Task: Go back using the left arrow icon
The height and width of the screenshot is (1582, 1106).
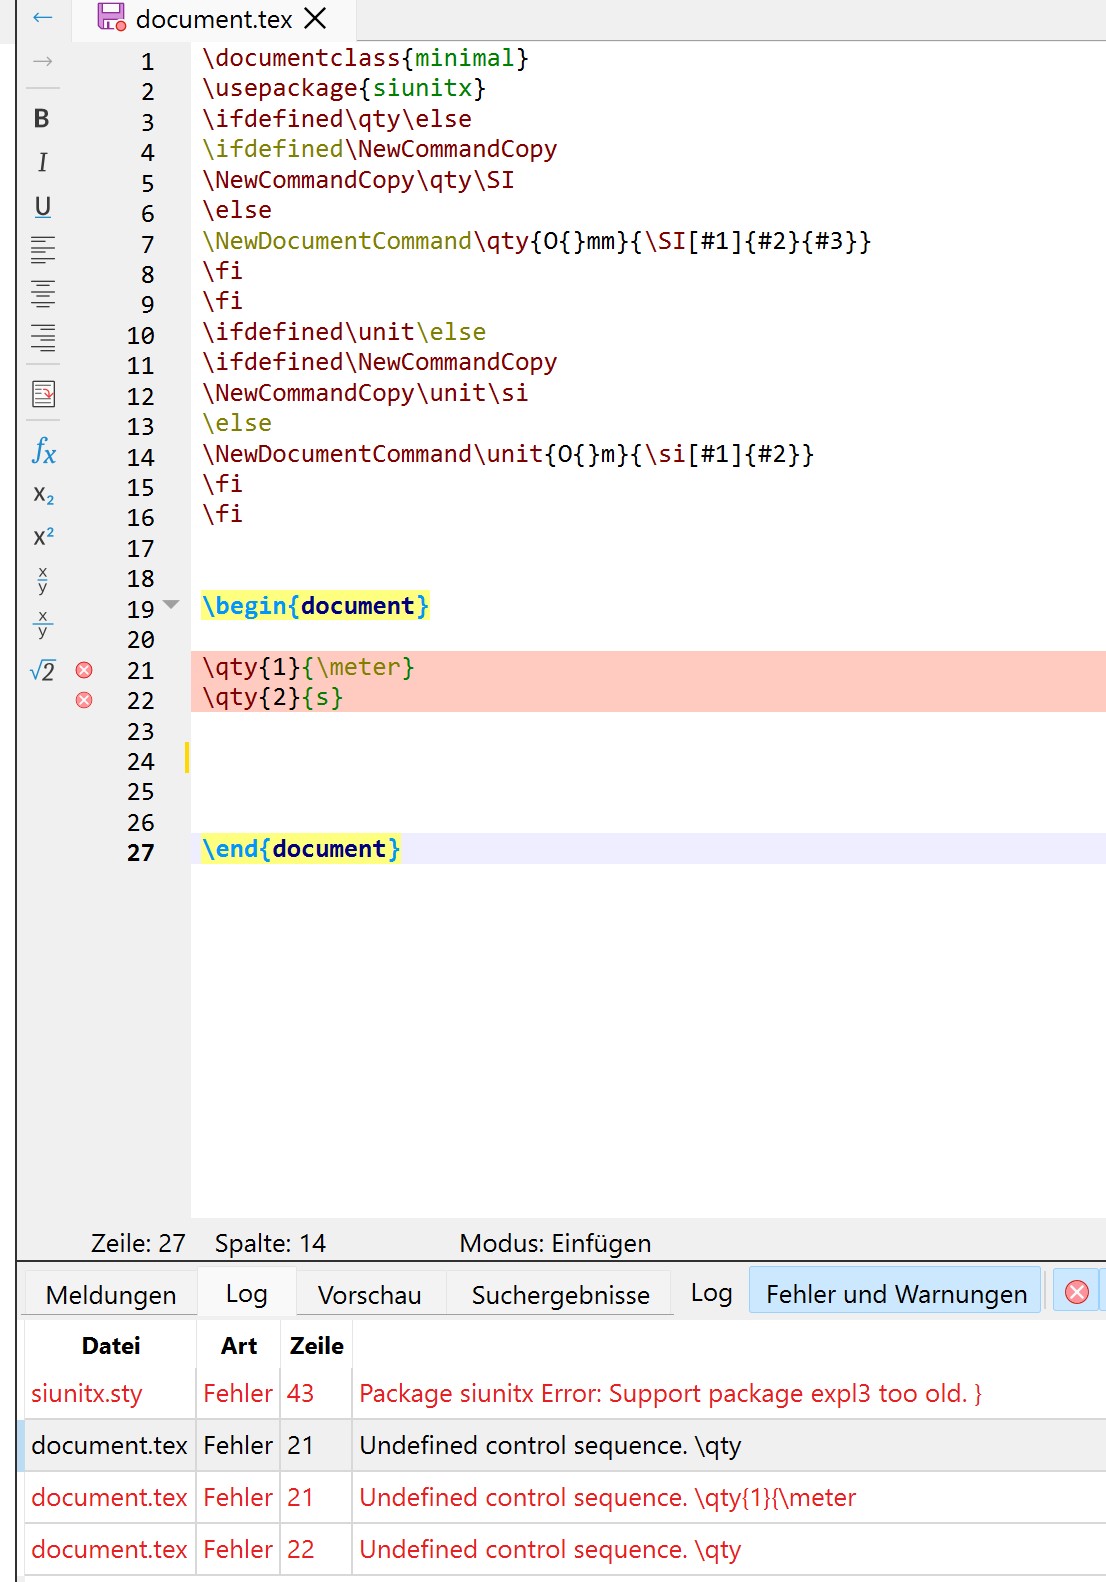Action: click(42, 17)
